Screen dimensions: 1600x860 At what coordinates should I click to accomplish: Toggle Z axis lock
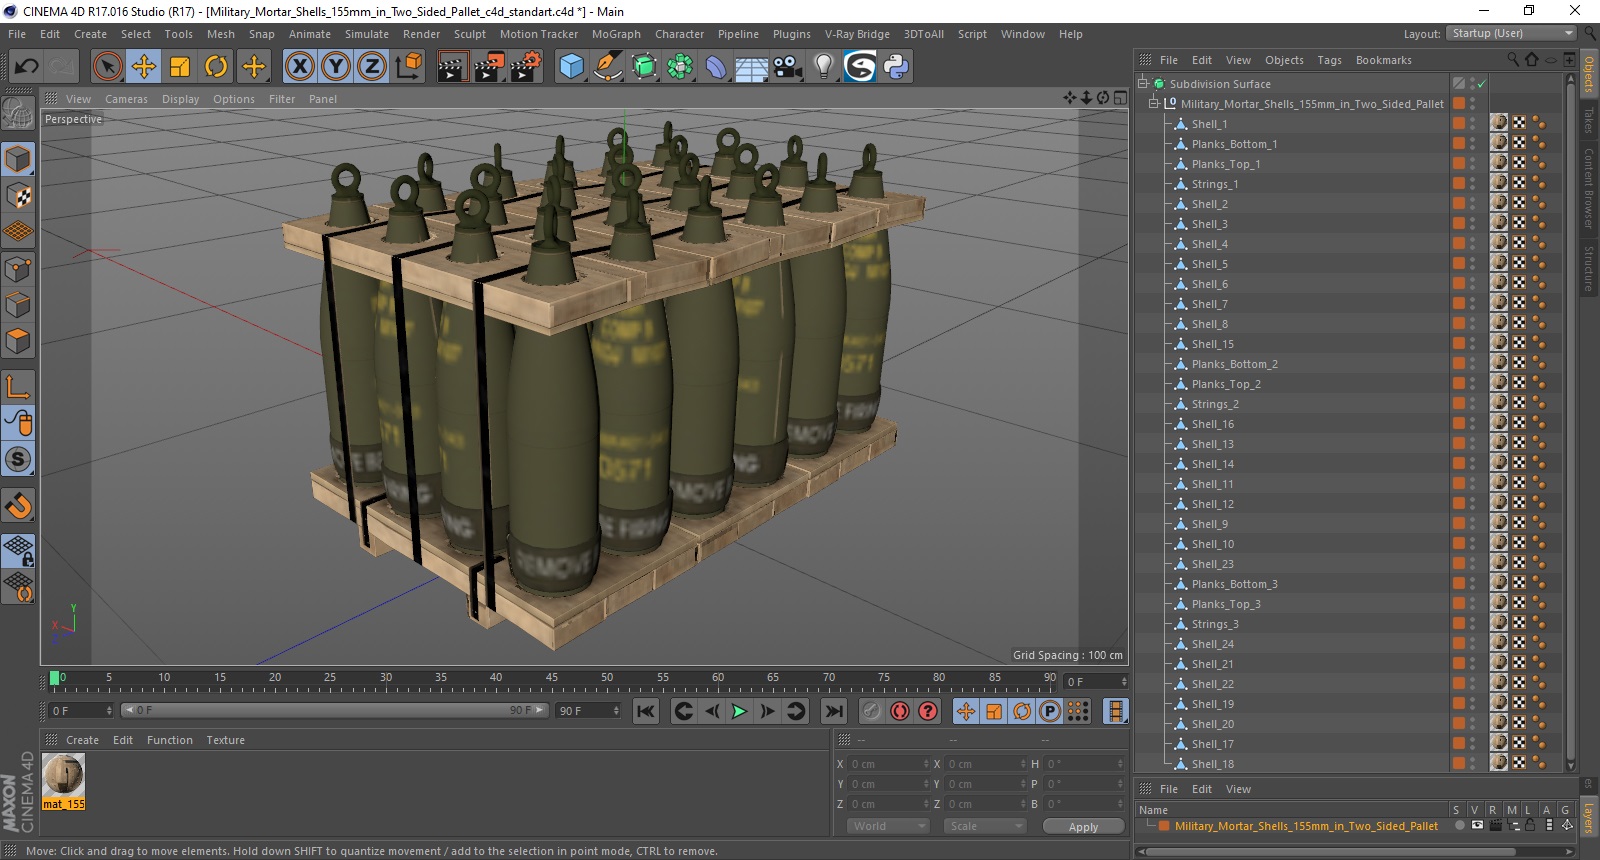pyautogui.click(x=371, y=67)
